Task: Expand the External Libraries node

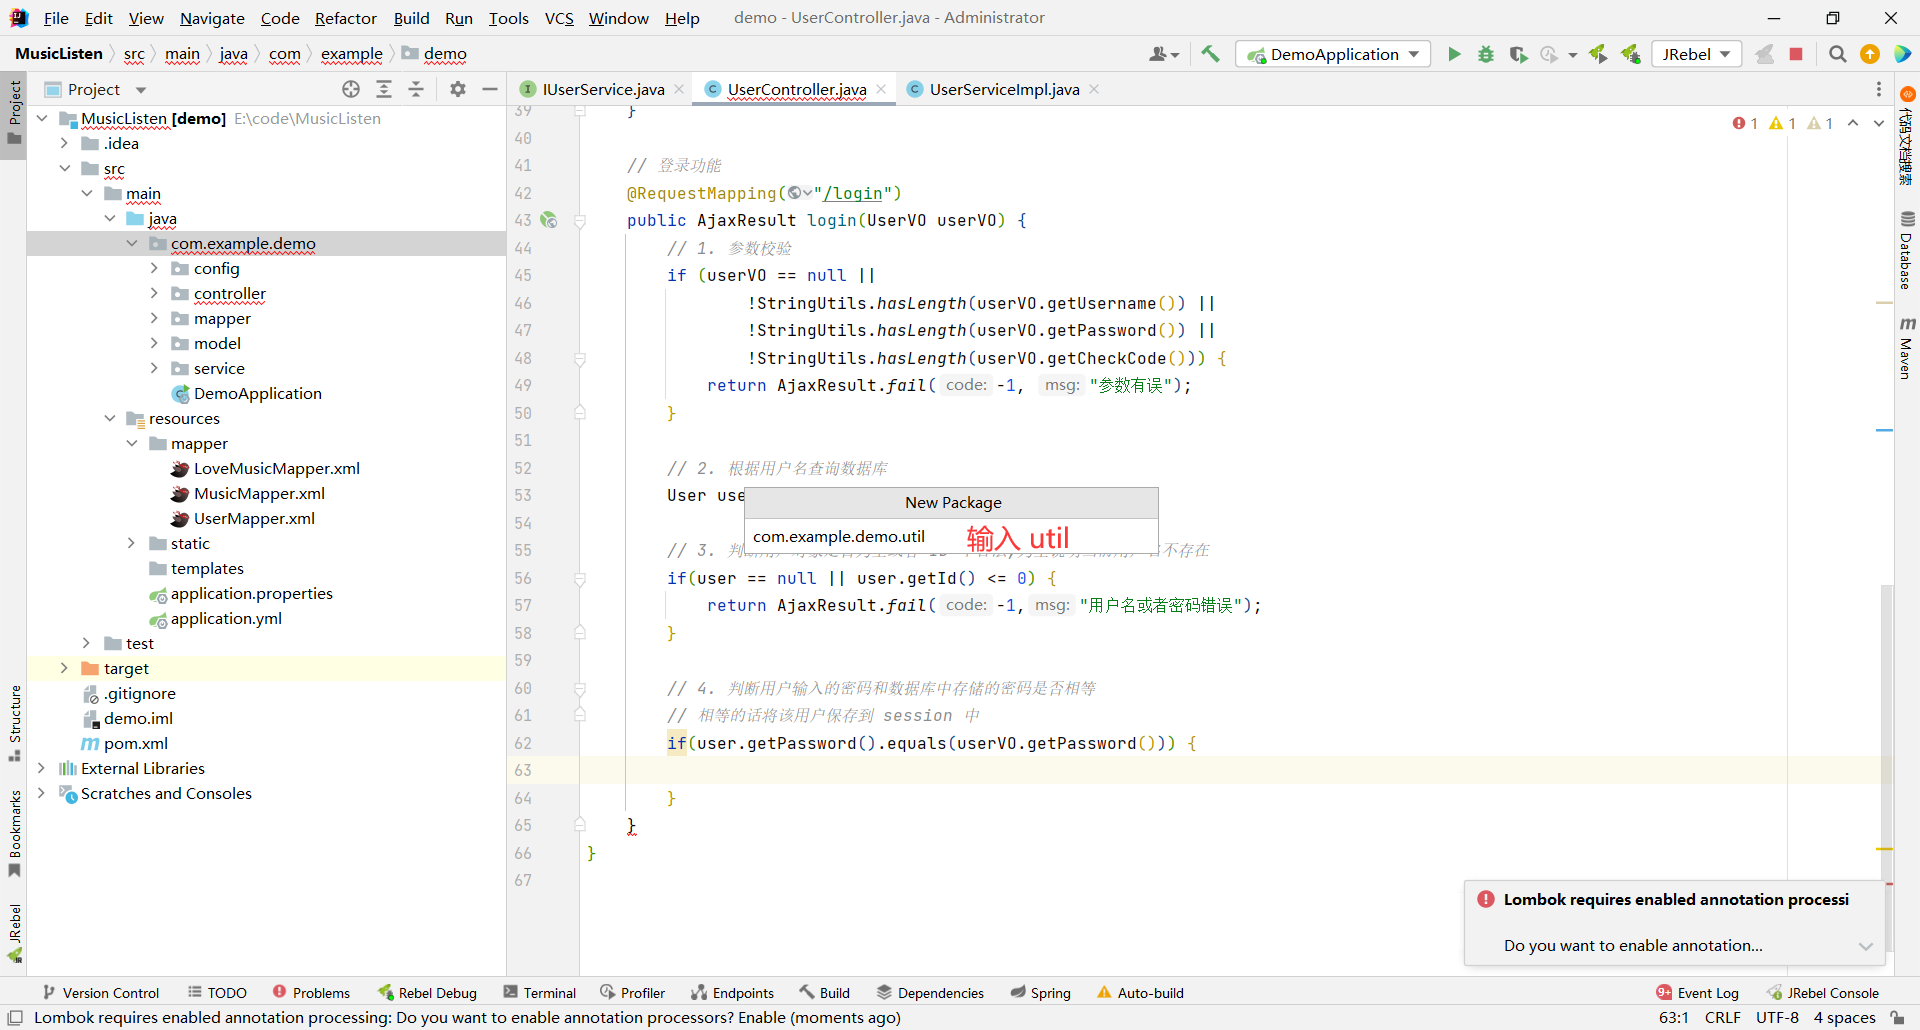Action: click(x=41, y=768)
